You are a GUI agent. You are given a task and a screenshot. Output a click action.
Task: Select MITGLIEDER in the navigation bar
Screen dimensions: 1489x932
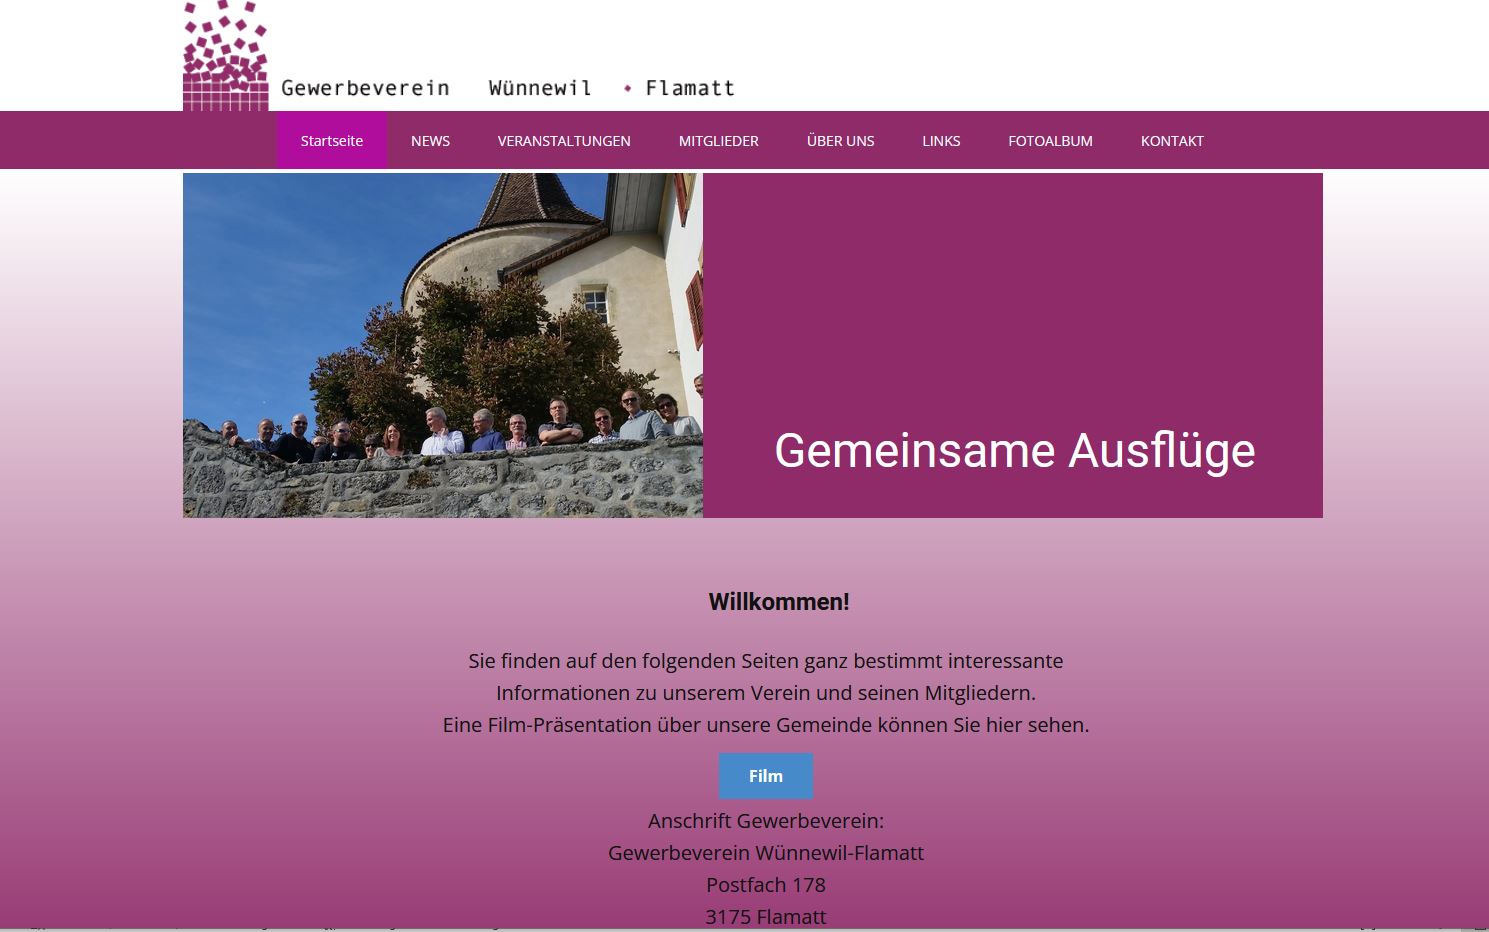click(719, 140)
